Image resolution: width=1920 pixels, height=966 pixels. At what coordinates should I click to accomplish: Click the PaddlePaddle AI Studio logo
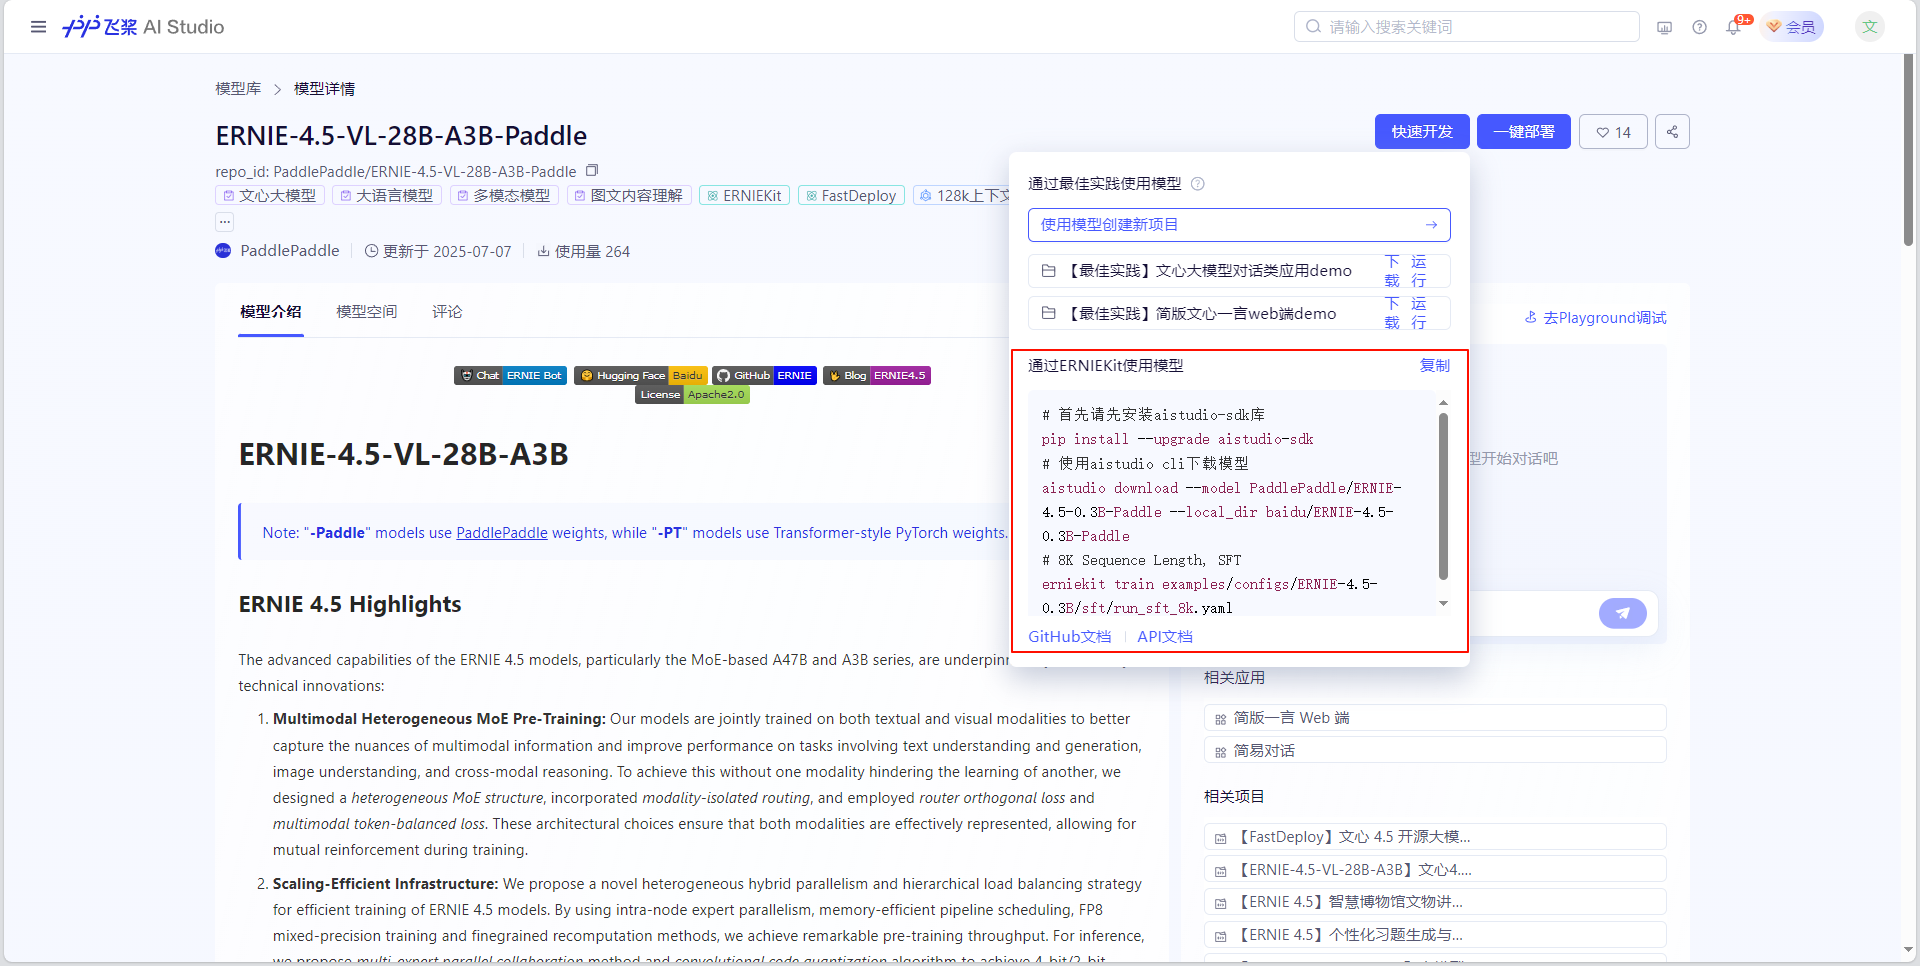pos(143,27)
